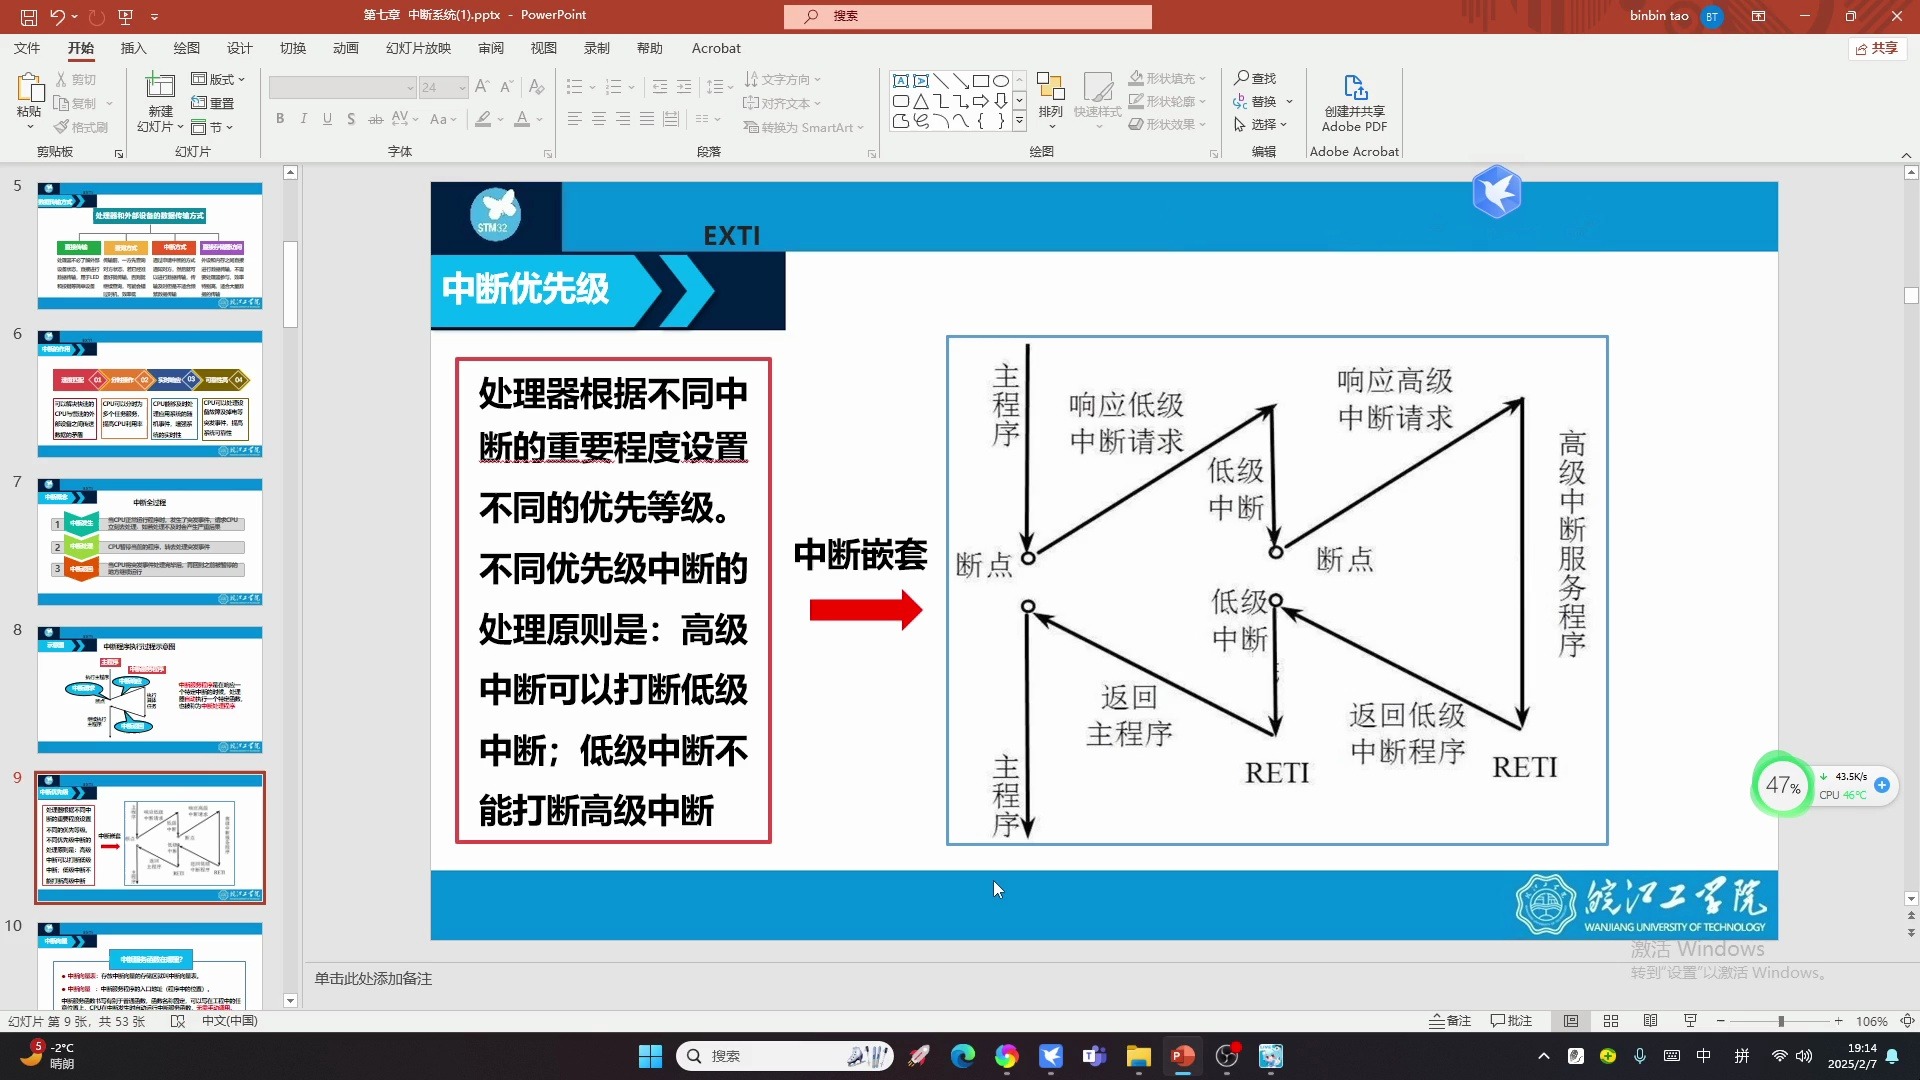Viewport: 1920px width, 1080px height.
Task: Insert a rectangle shape from the gallery
Action: 983,81
